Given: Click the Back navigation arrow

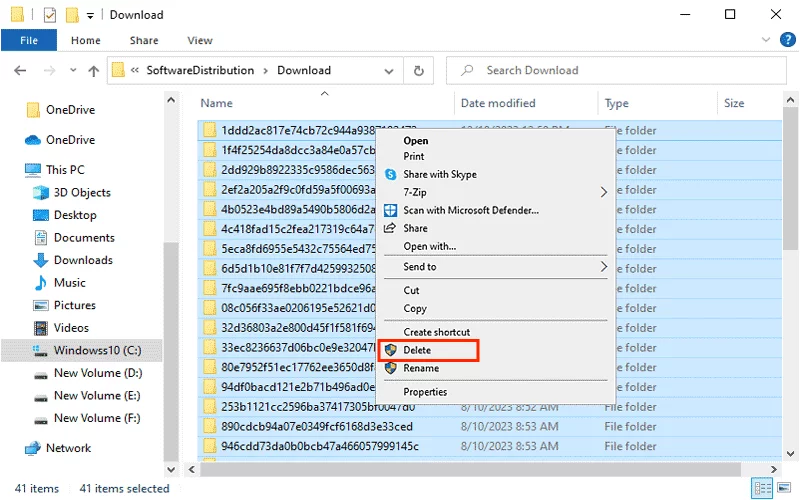Looking at the screenshot, I should [20, 70].
